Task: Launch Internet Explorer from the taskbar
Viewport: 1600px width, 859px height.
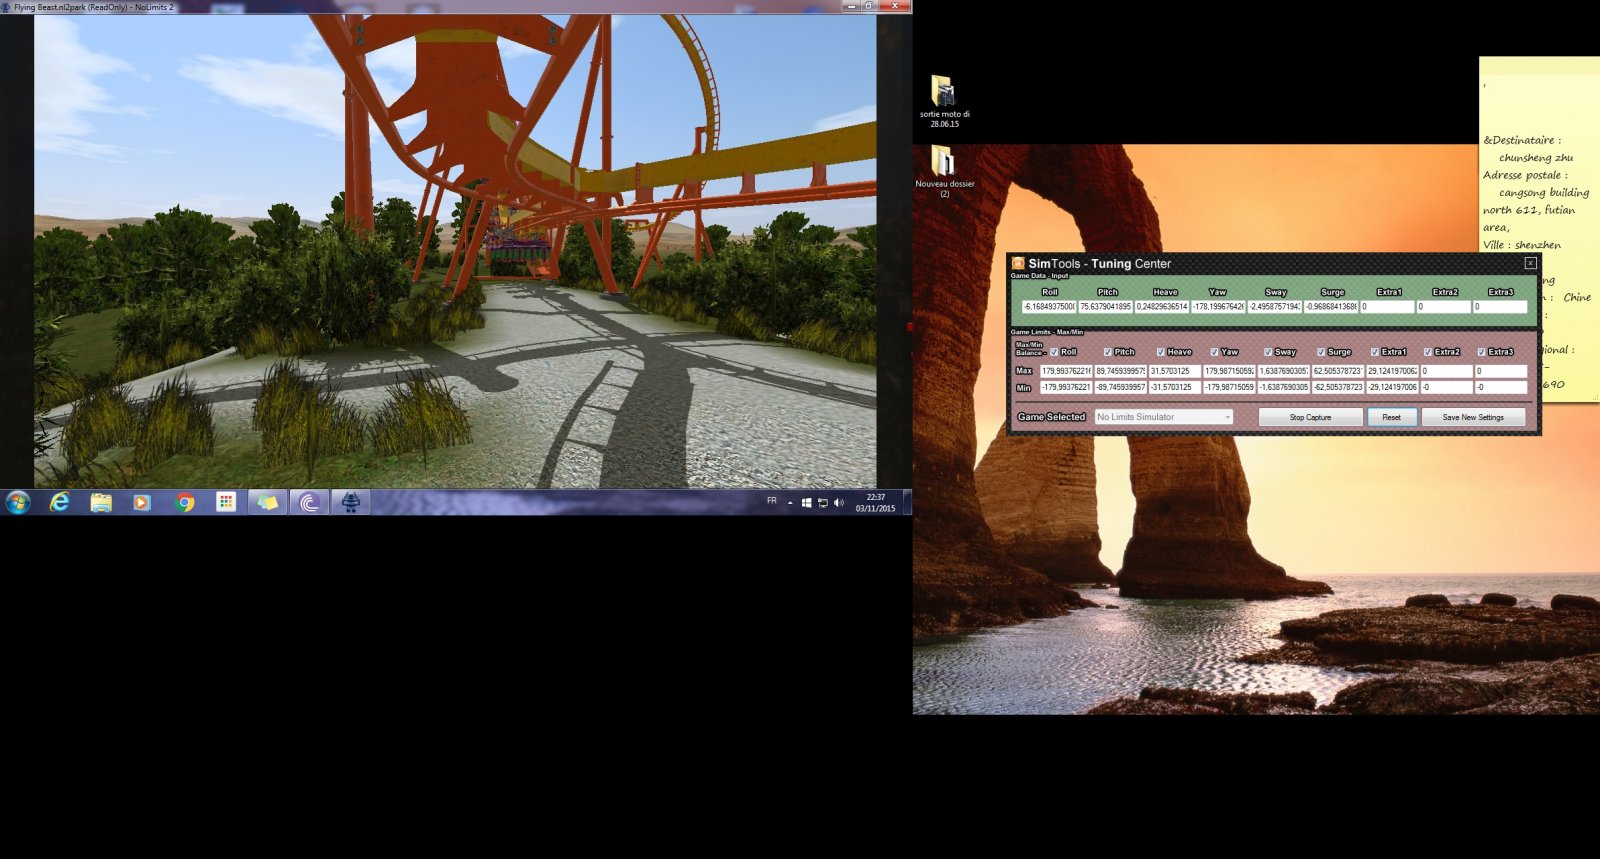Action: click(60, 502)
